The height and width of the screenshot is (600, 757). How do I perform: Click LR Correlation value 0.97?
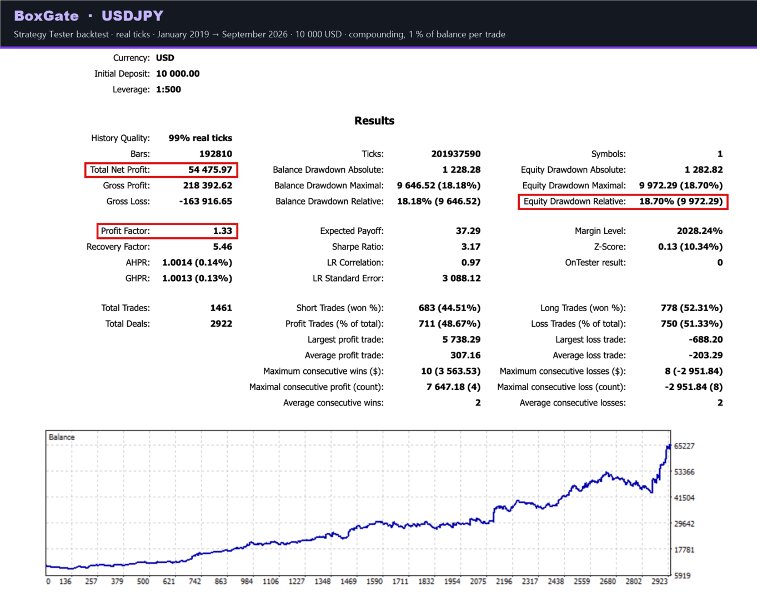(471, 263)
